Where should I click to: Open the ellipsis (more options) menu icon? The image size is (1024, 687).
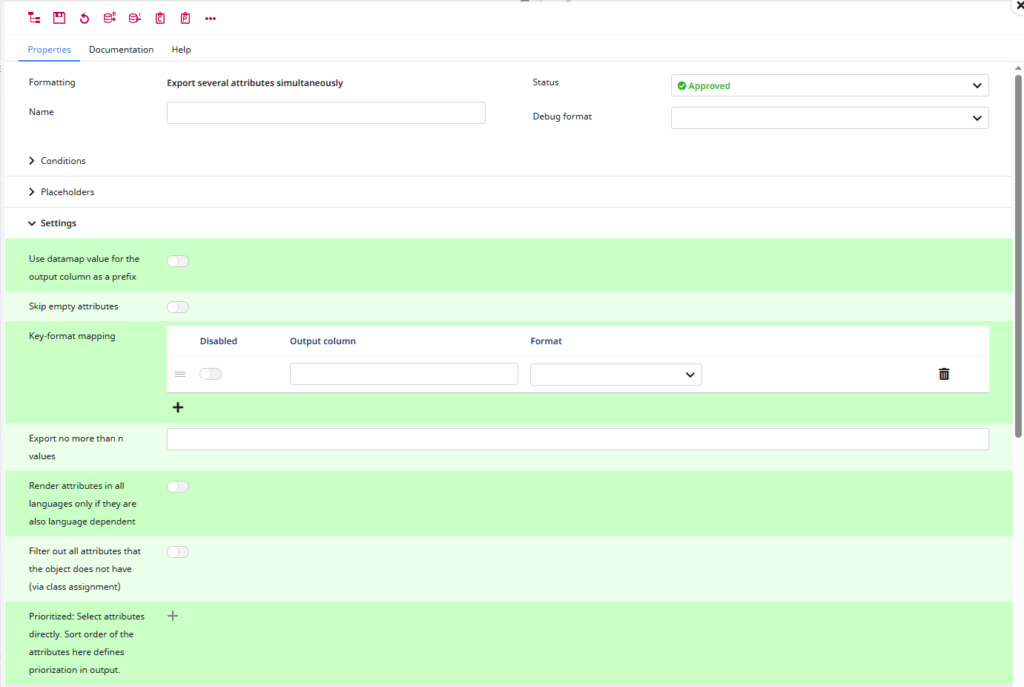211,17
